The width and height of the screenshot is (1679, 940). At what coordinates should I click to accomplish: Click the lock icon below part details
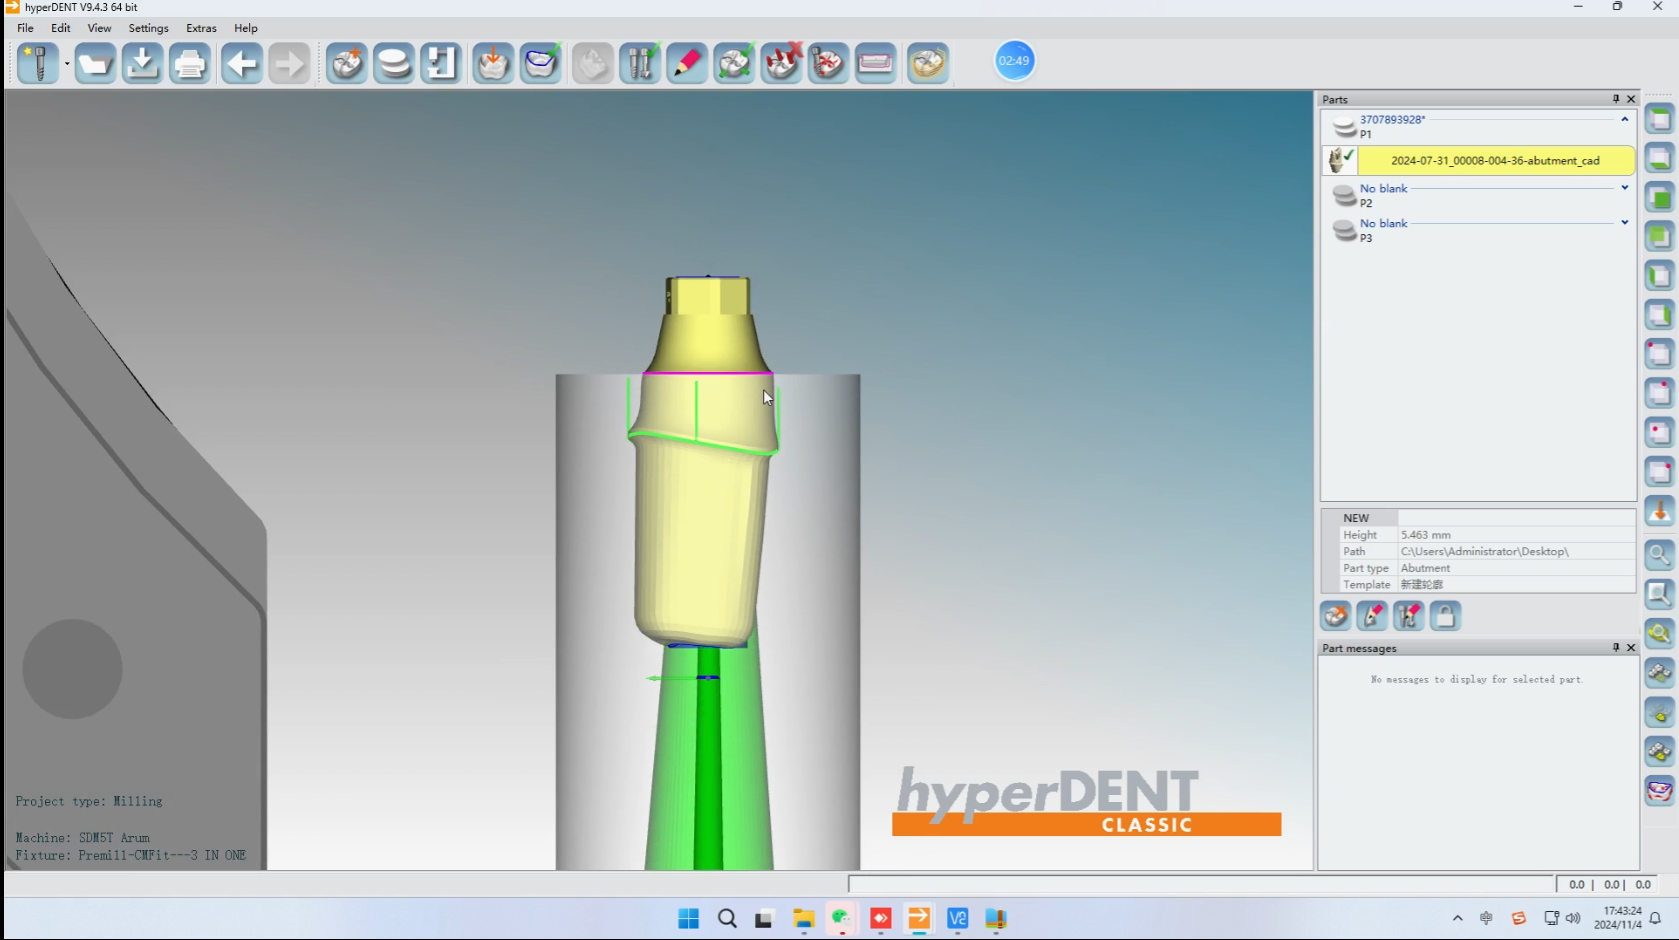pyautogui.click(x=1445, y=616)
